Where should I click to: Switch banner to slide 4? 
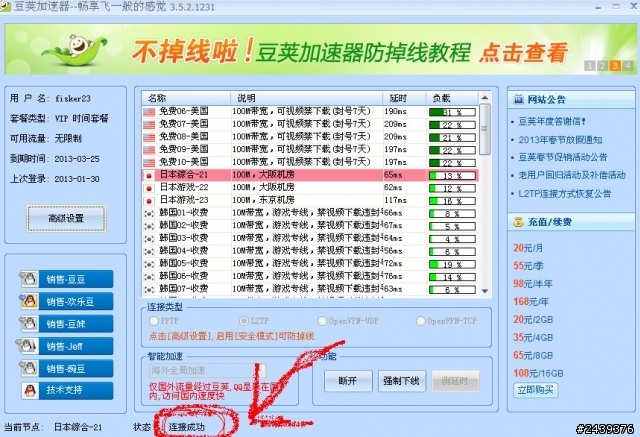(628, 65)
